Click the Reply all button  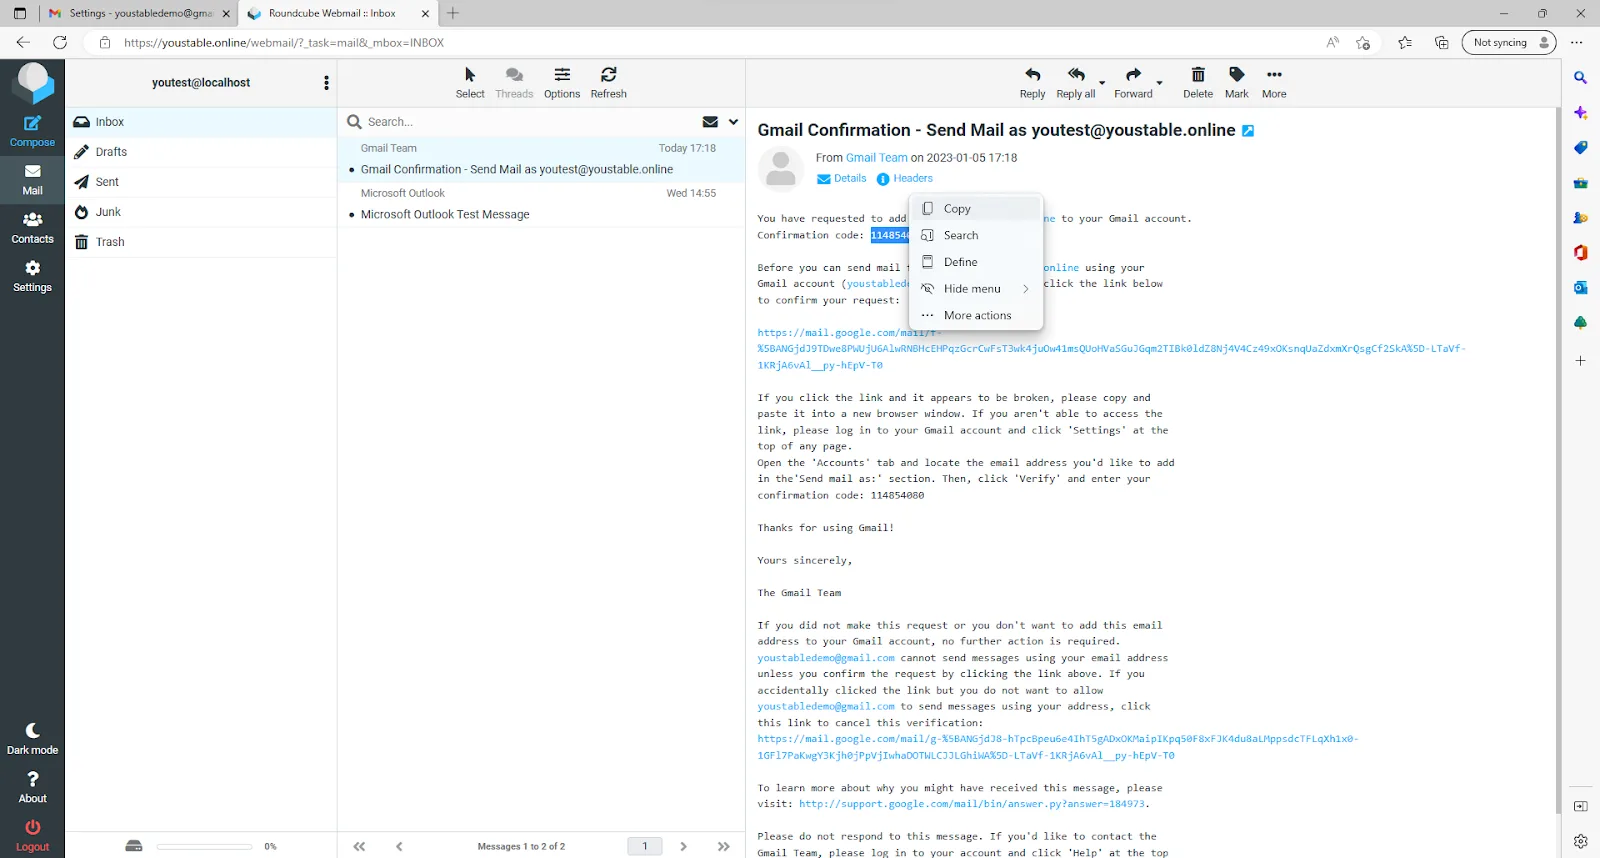[1076, 83]
